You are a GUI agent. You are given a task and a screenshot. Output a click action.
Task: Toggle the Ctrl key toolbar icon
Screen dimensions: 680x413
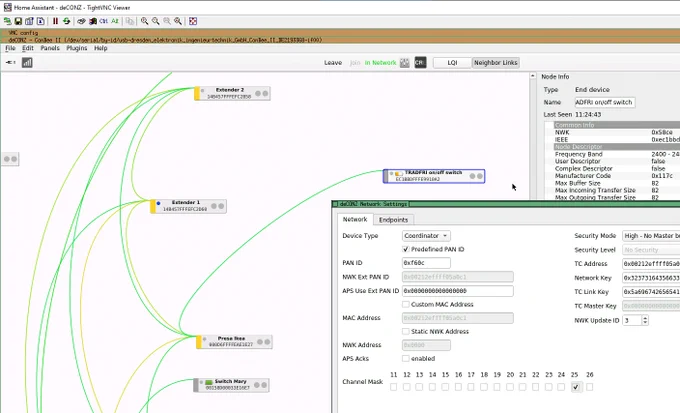(104, 21)
